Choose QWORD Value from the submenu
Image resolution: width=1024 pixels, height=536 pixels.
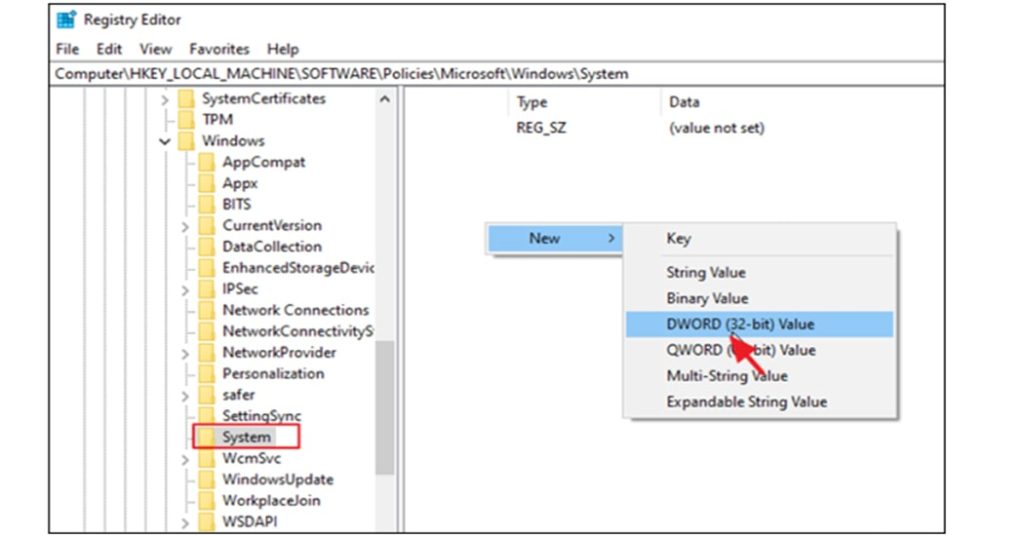[x=760, y=351]
